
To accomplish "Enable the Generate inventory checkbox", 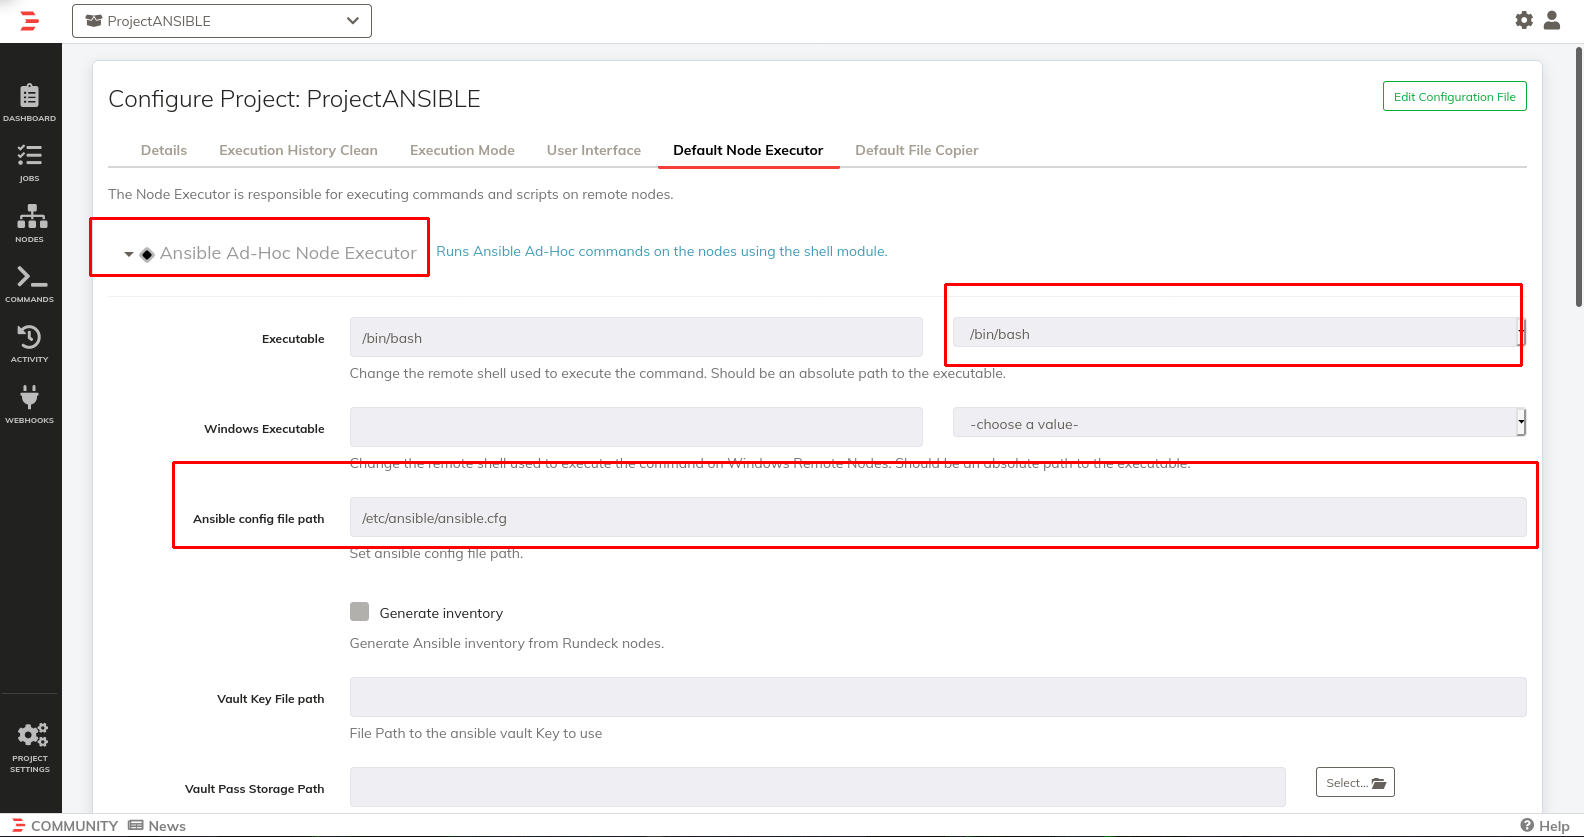I will [x=359, y=612].
